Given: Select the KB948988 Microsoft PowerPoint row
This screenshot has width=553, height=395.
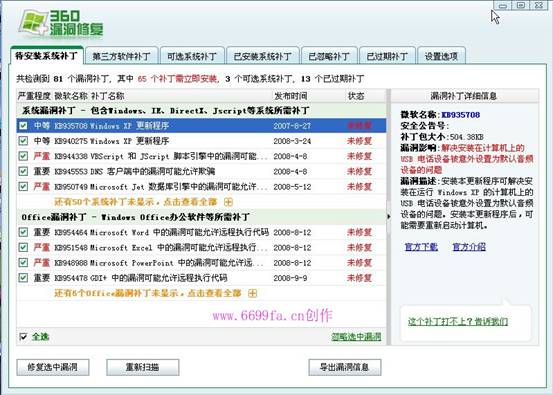Looking at the screenshot, I should click(201, 262).
